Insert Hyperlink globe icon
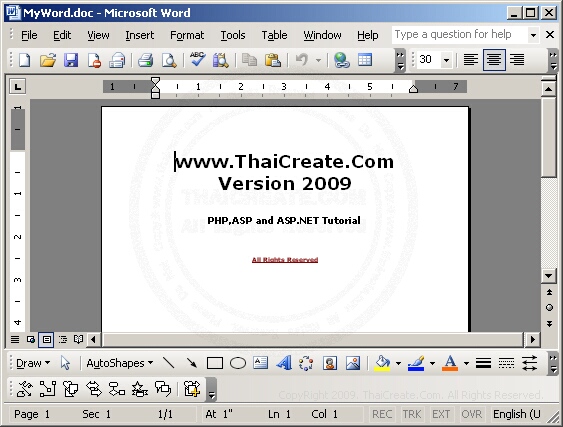This screenshot has height=427, width=563. 341,60
